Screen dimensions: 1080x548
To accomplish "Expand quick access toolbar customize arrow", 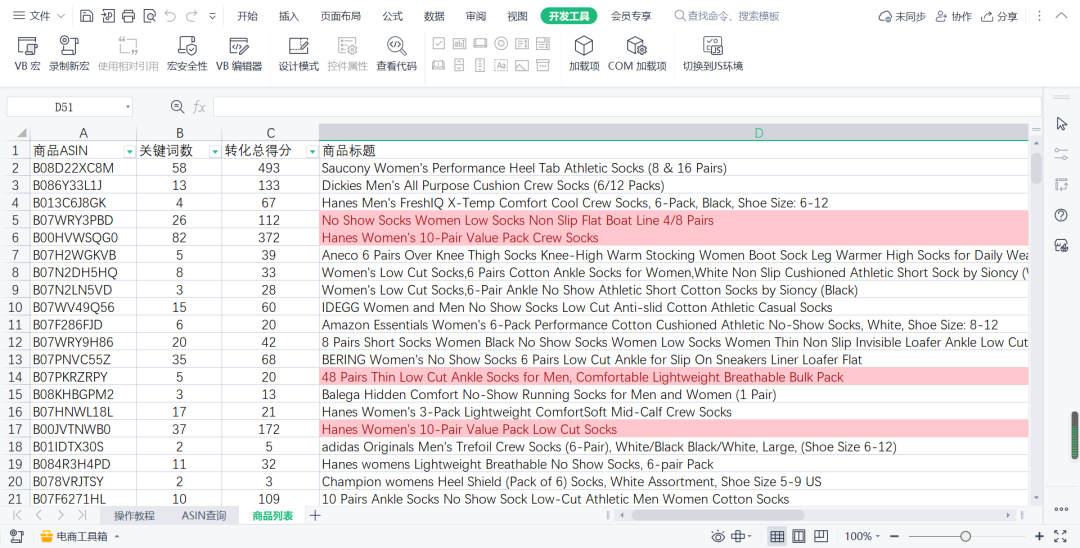I will (x=212, y=16).
